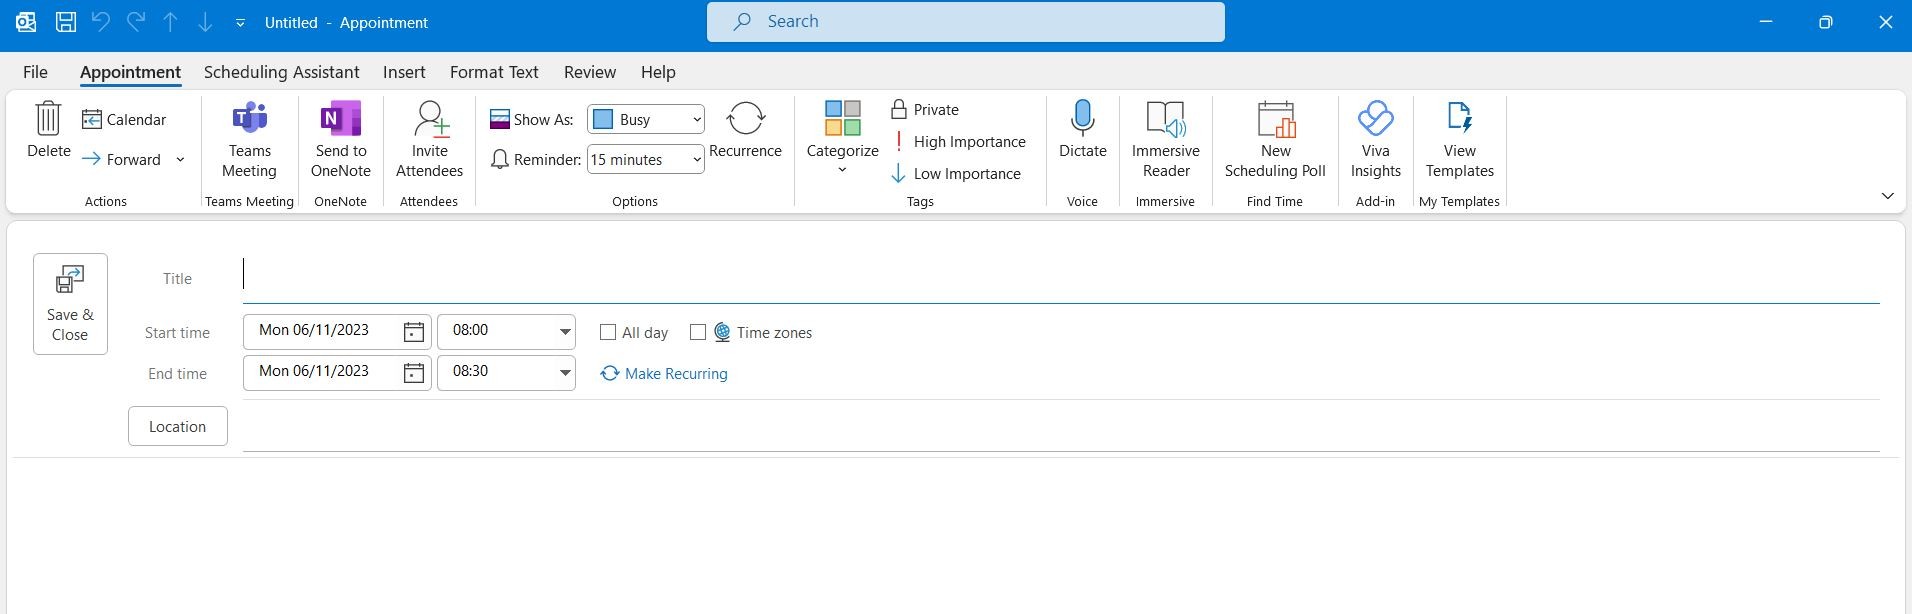This screenshot has width=1912, height=614.
Task: Send appointment to OneNote
Action: pos(341,140)
